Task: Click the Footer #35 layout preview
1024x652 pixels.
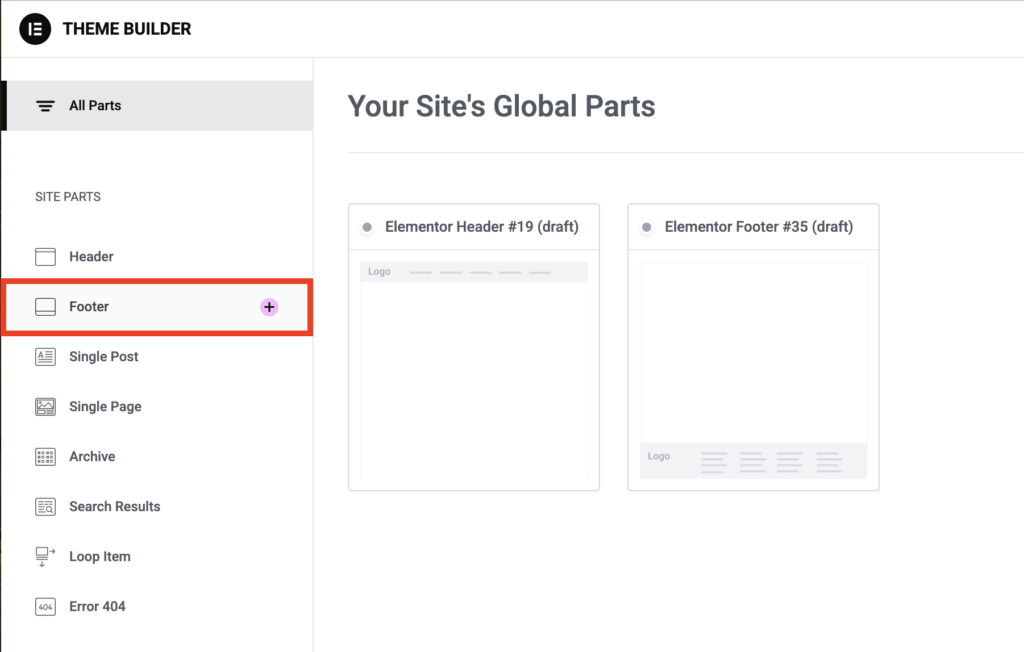Action: click(753, 370)
